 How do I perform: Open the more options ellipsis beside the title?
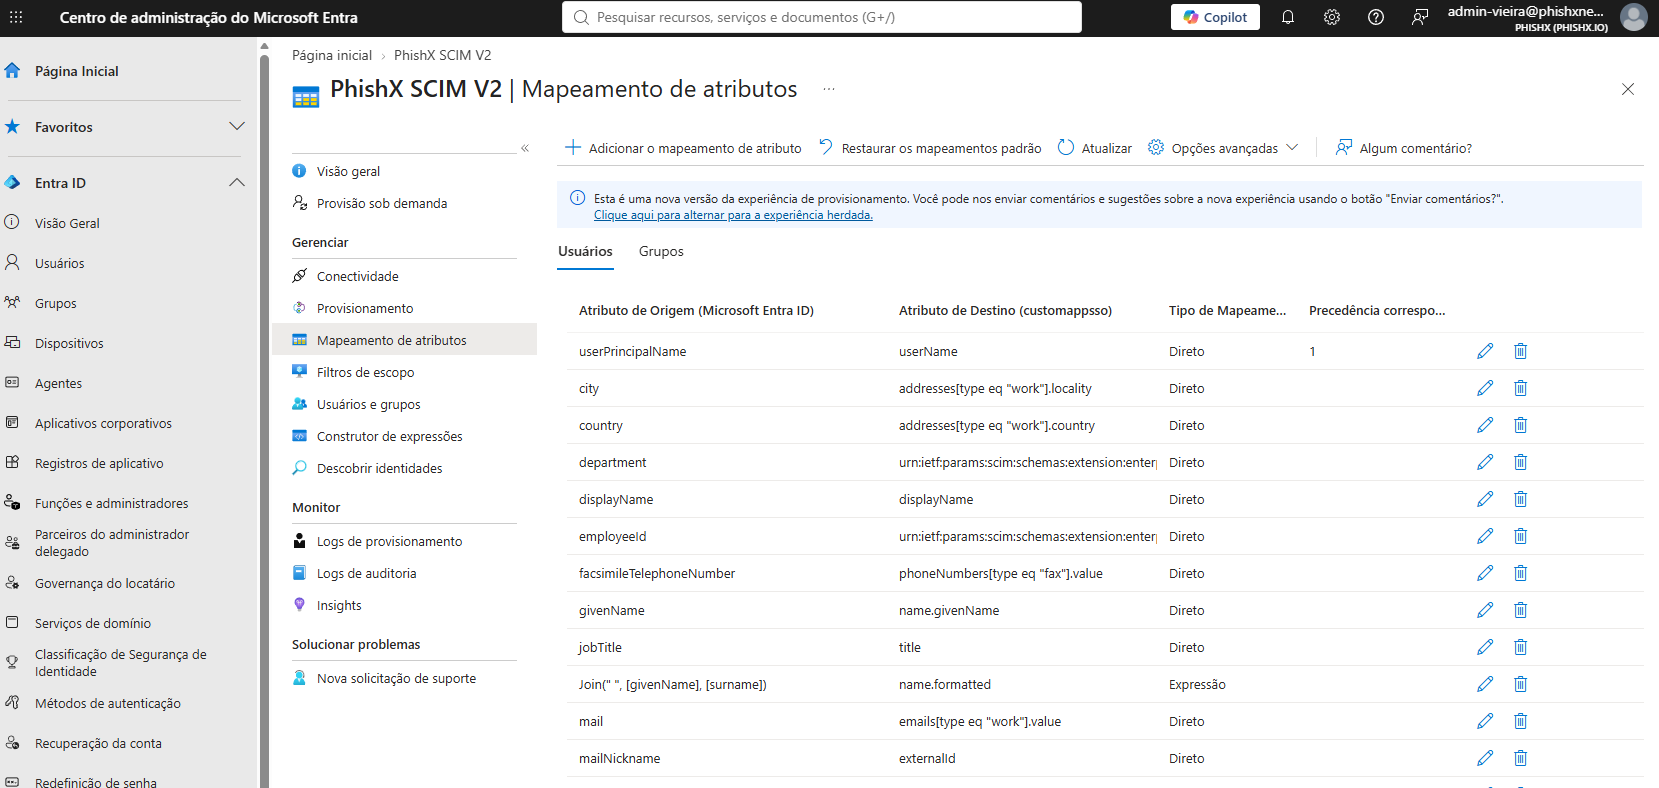(x=829, y=89)
